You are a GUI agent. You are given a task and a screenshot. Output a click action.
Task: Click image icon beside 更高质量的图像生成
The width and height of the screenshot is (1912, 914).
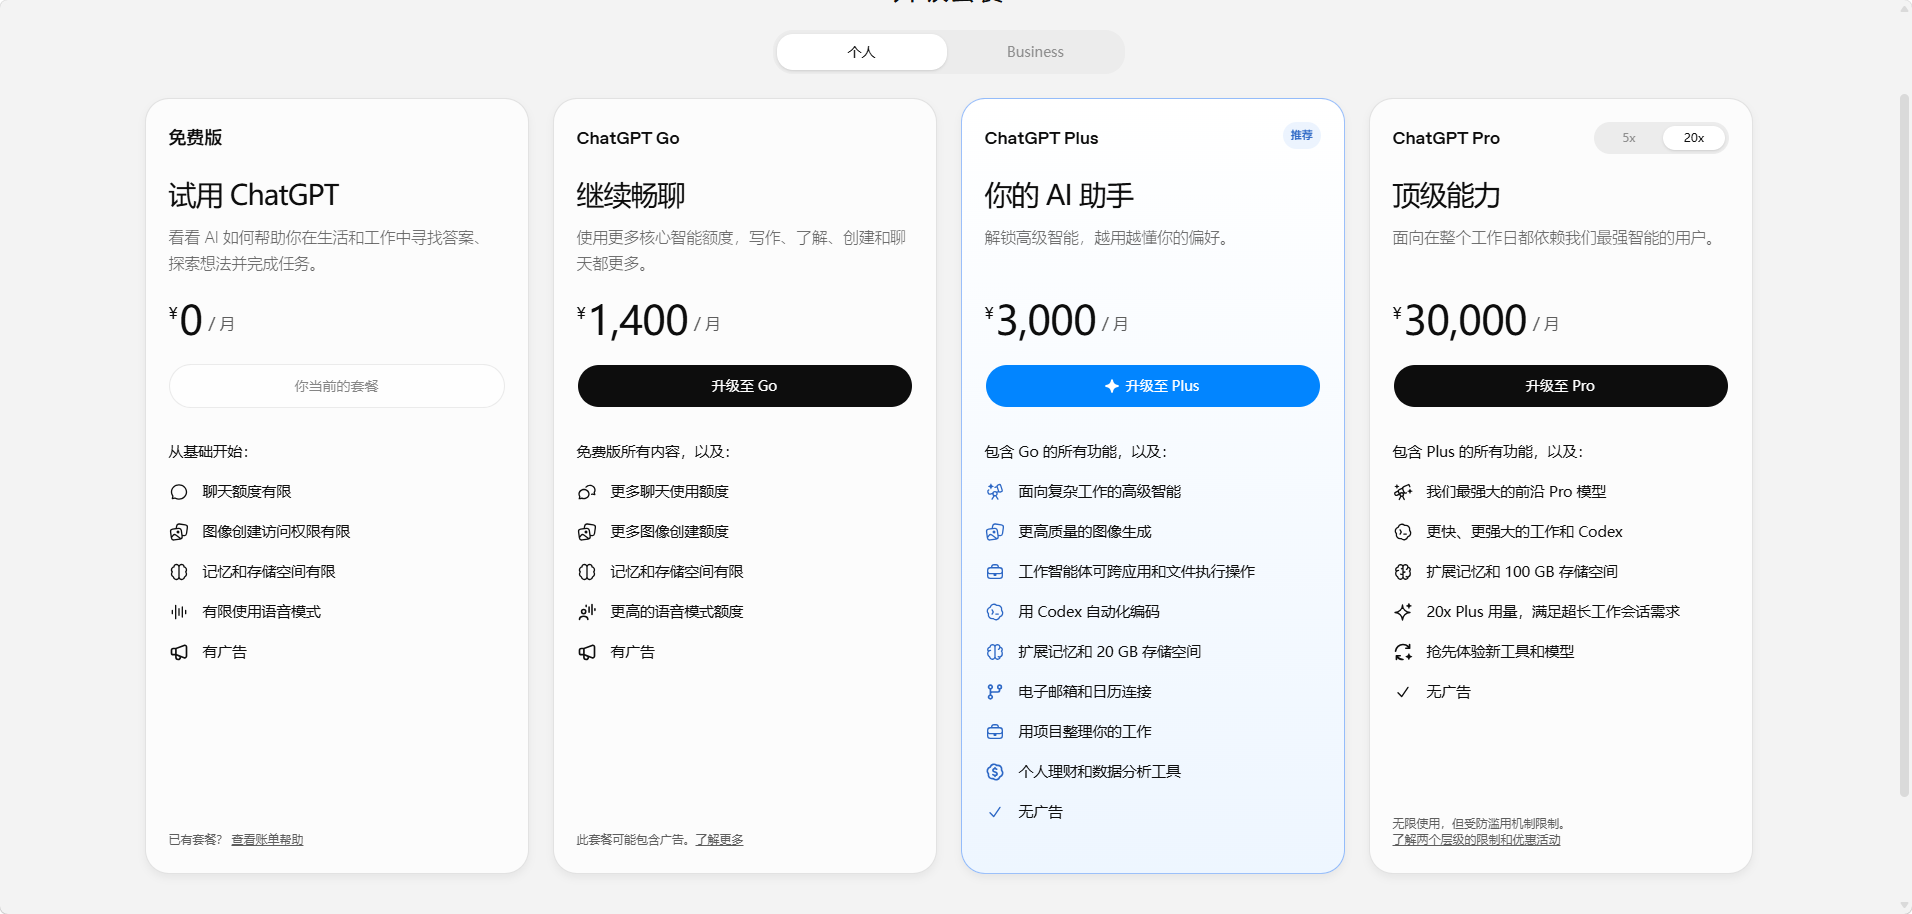pyautogui.click(x=995, y=532)
